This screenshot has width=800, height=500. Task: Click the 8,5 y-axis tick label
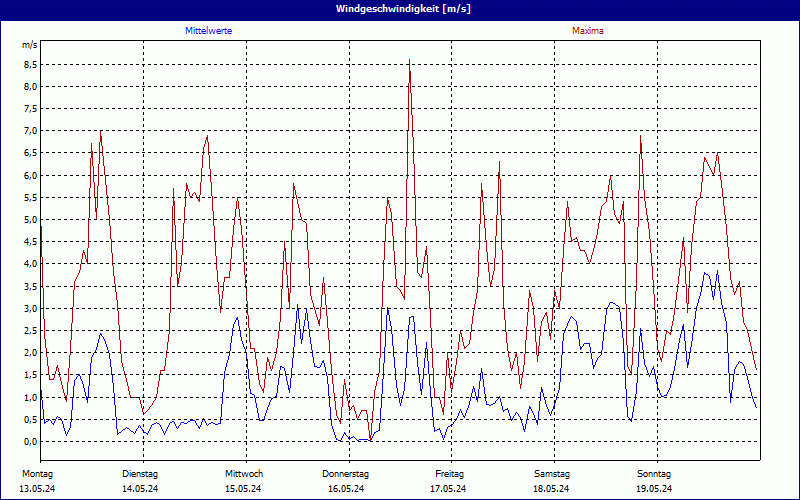point(30,64)
